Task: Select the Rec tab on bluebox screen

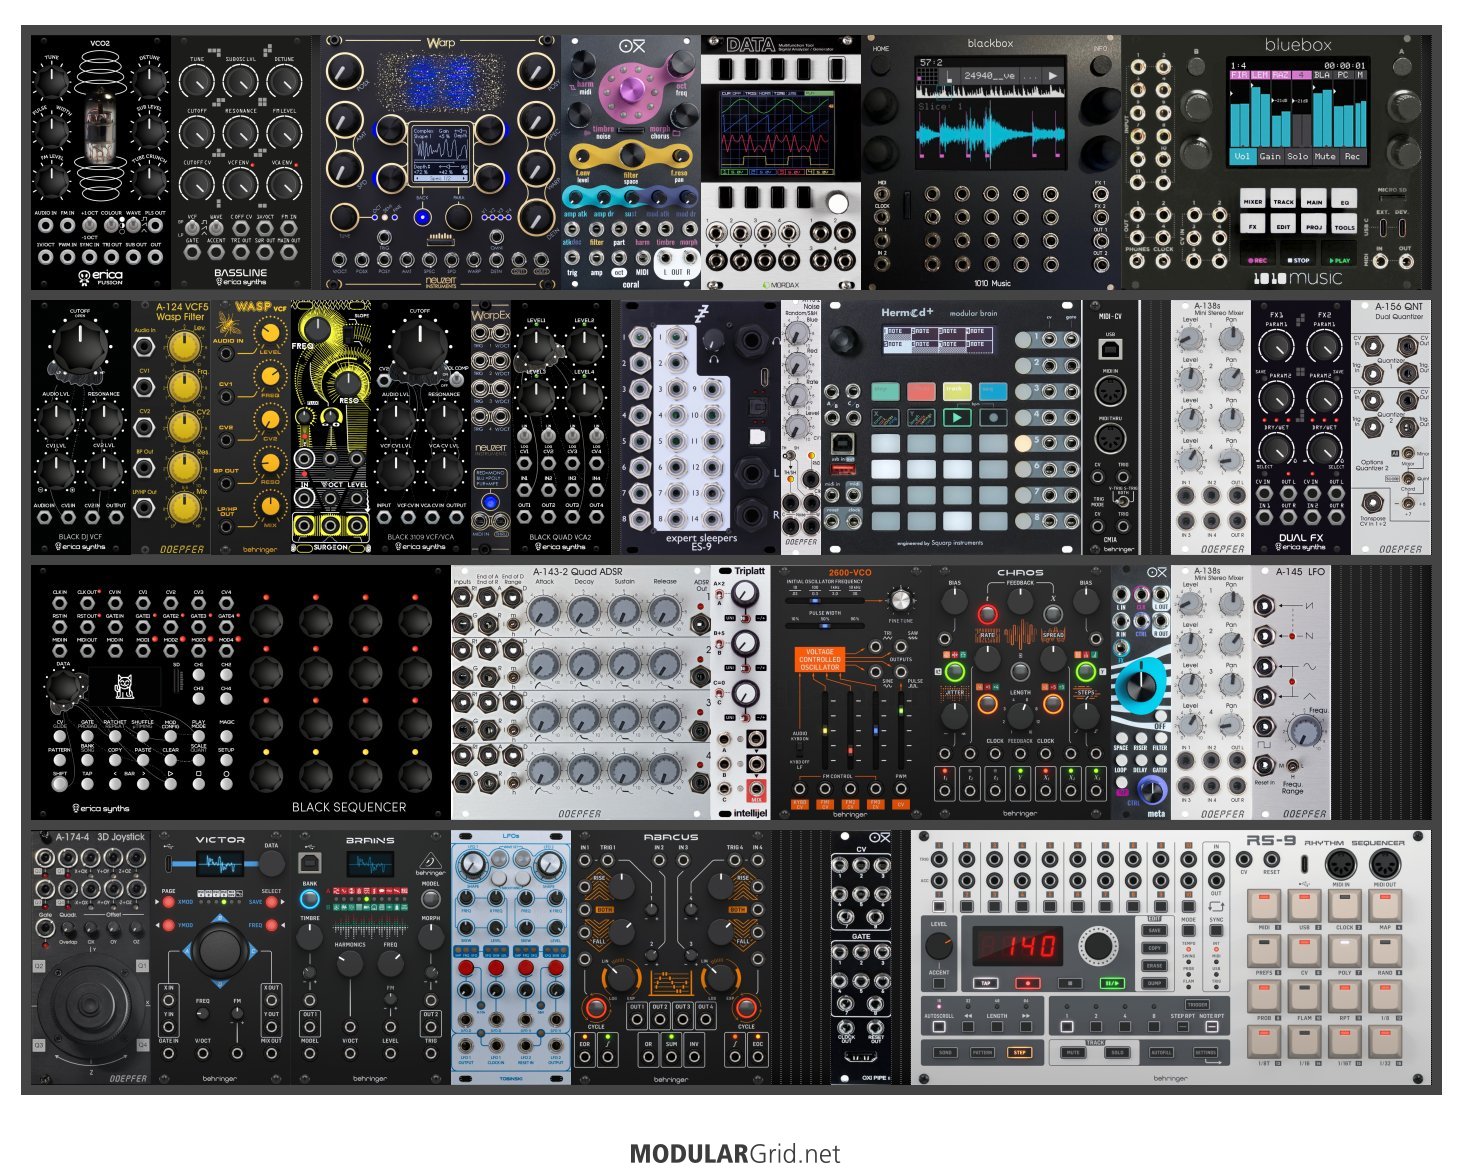Action: tap(1352, 157)
